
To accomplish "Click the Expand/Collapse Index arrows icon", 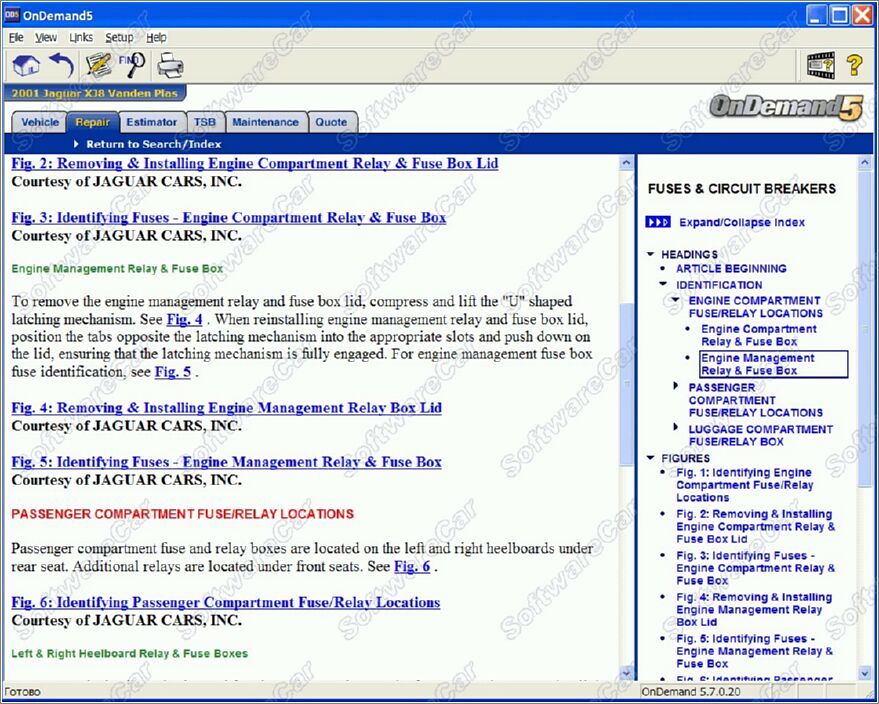I will click(x=657, y=222).
